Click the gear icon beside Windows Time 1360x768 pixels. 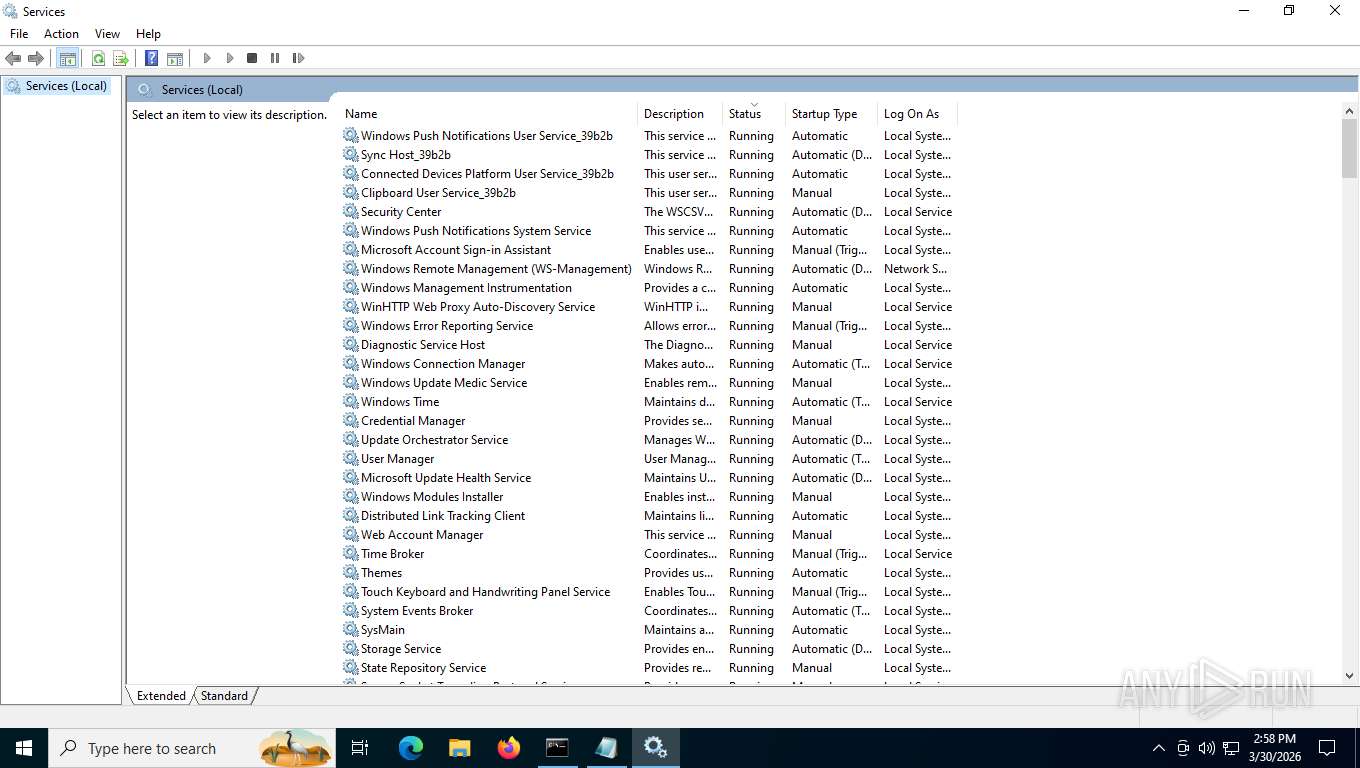[350, 401]
